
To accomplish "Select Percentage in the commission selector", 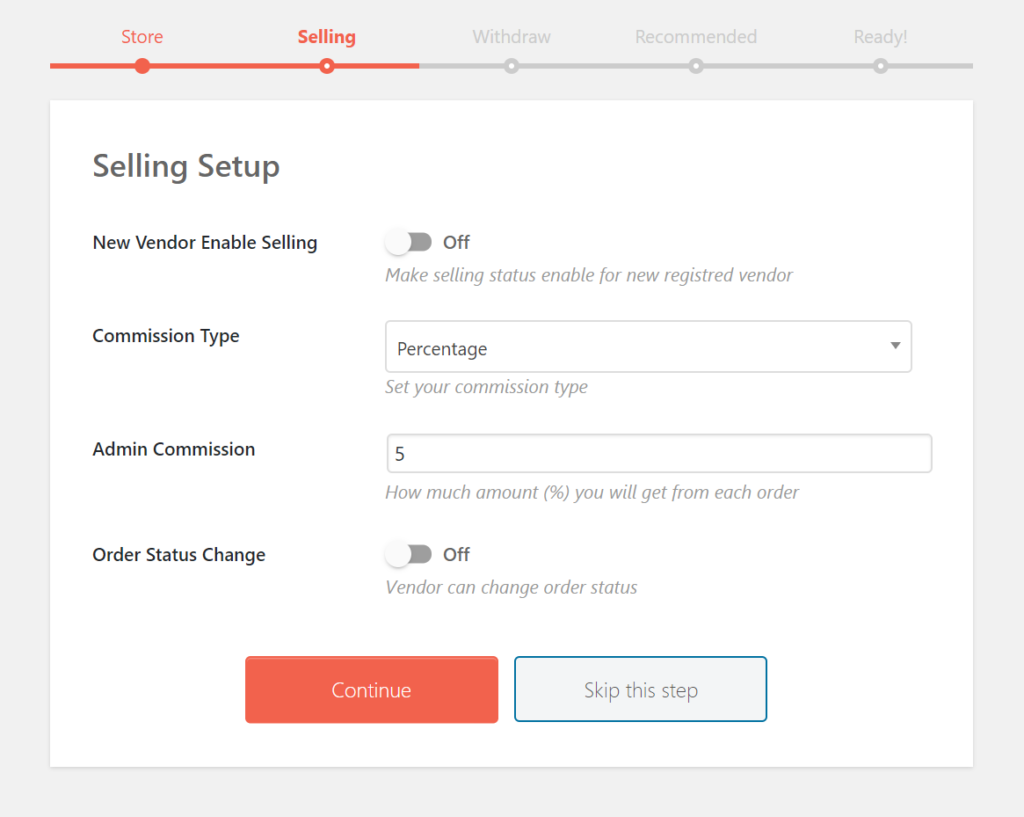I will [649, 346].
